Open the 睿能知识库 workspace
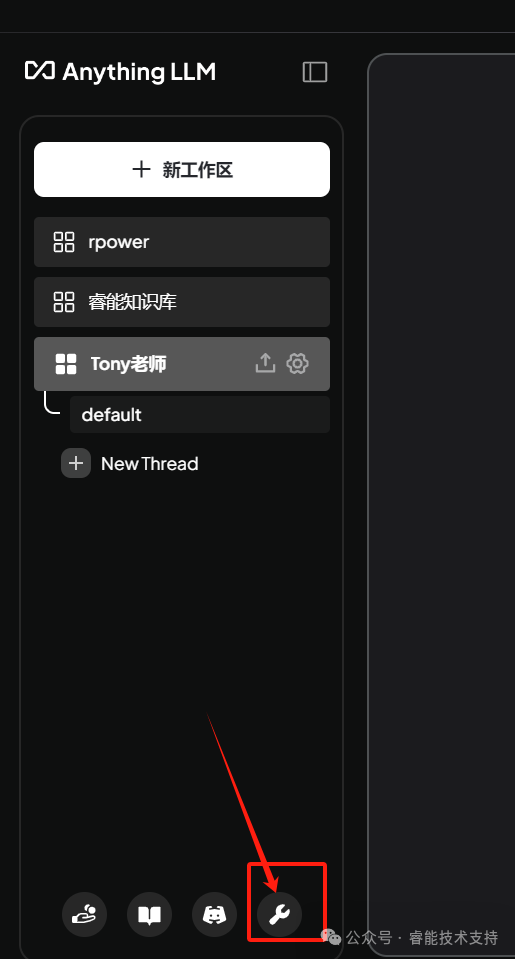This screenshot has width=515, height=959. (182, 302)
